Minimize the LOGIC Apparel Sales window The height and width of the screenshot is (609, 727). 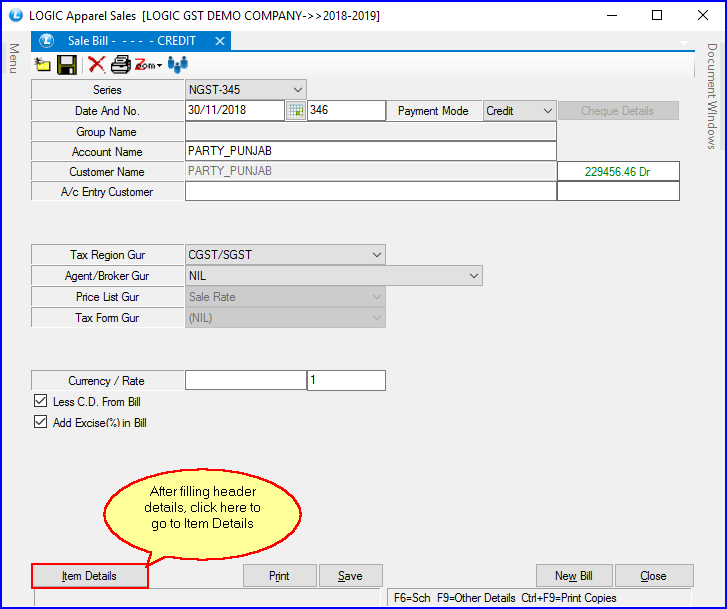612,15
